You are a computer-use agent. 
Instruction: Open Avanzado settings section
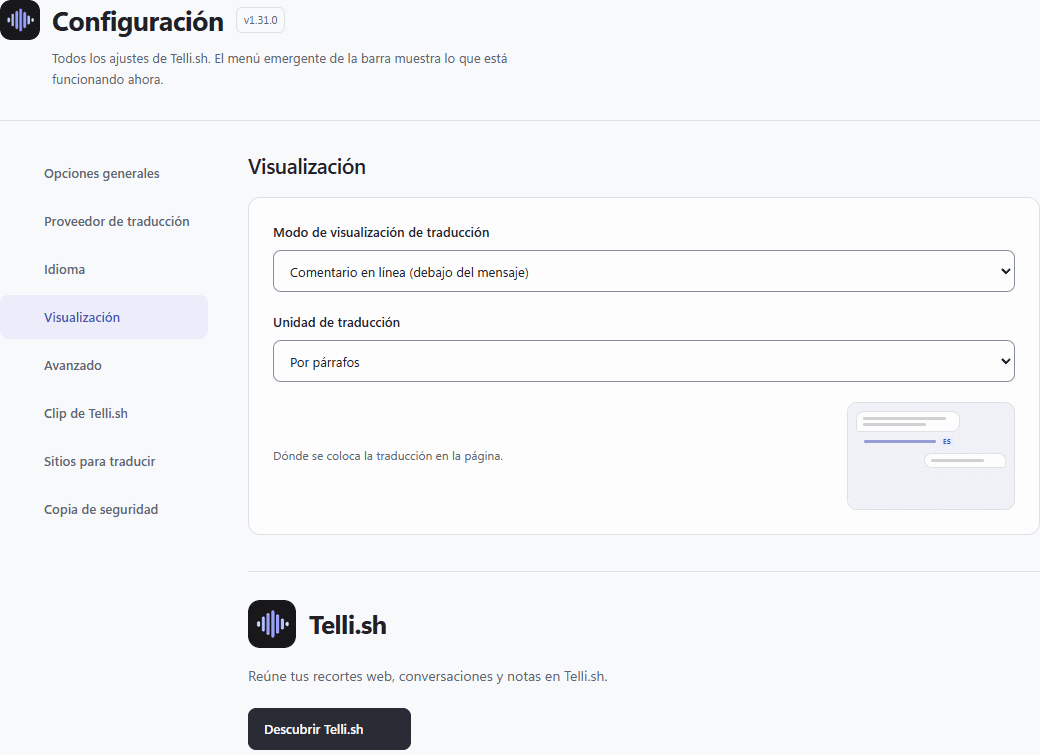coord(73,366)
